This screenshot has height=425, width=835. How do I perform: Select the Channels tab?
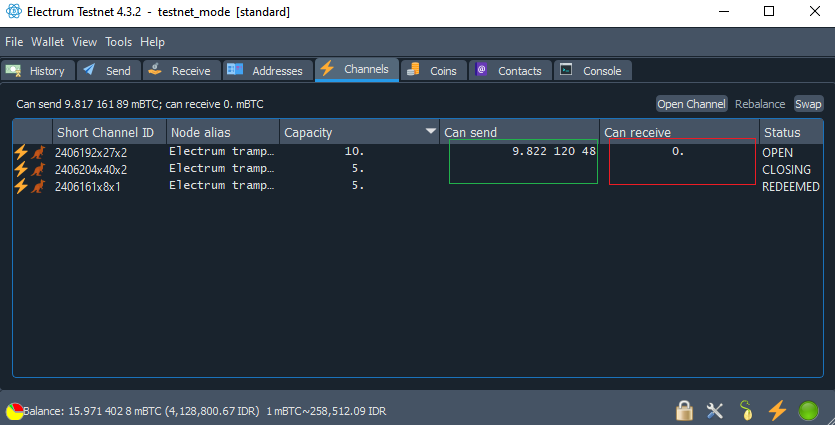click(357, 69)
